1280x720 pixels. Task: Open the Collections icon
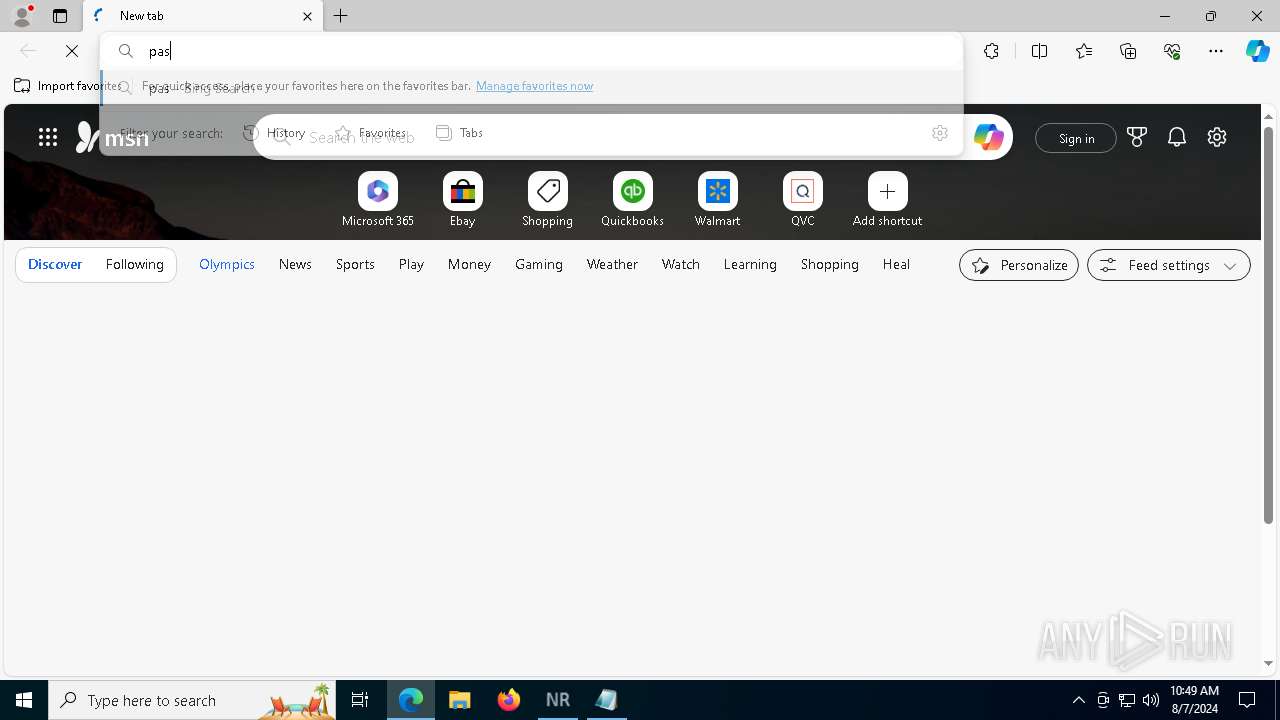[x=1128, y=51]
